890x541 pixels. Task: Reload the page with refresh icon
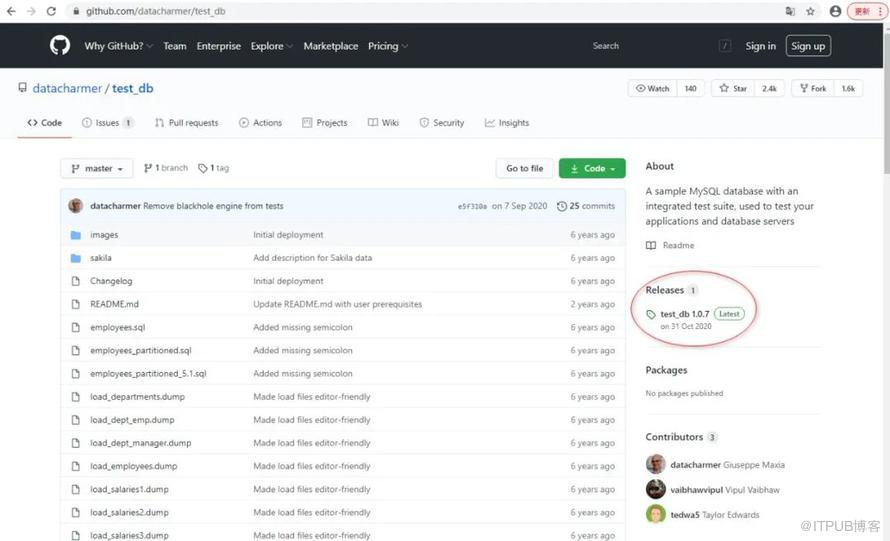coord(51,11)
